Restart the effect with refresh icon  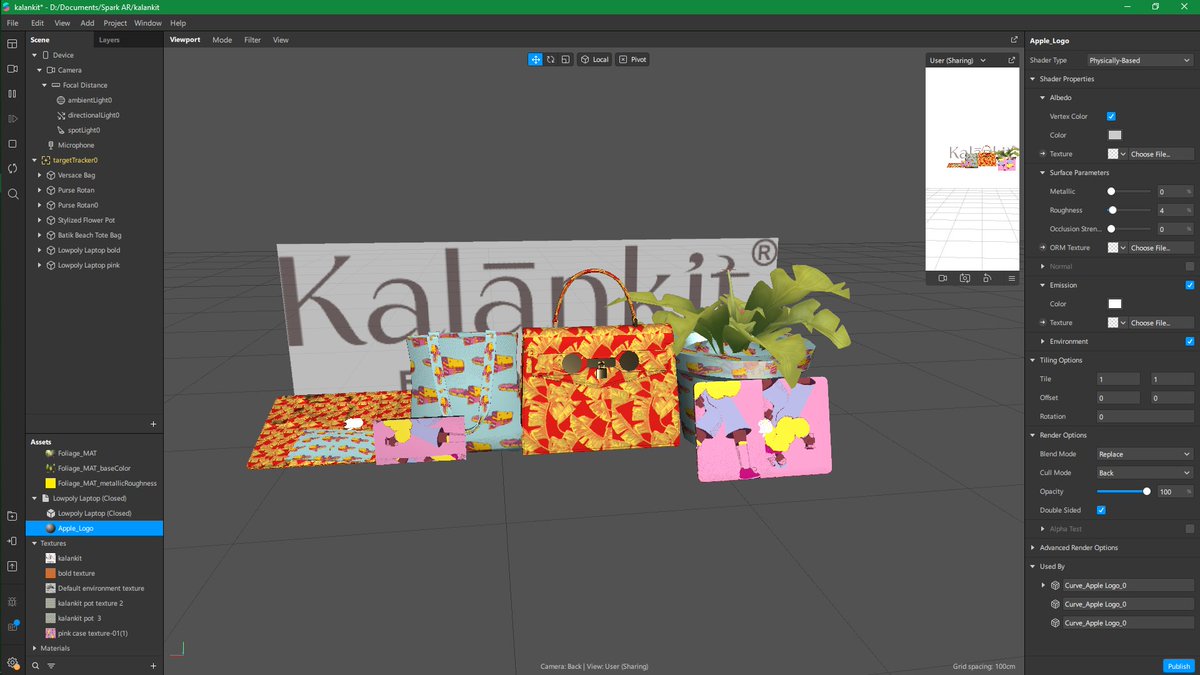(x=13, y=169)
